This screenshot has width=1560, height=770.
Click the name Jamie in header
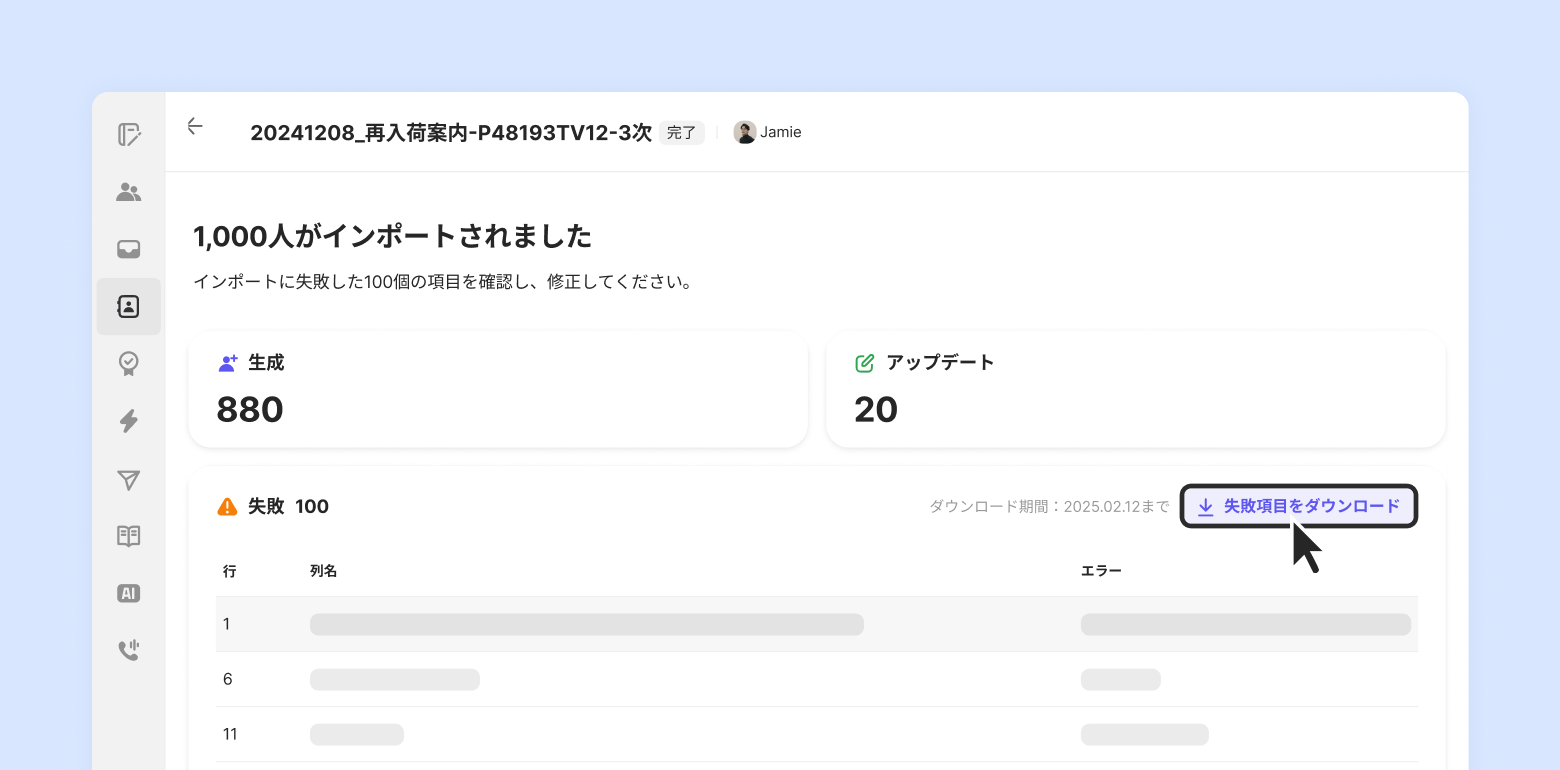[780, 132]
